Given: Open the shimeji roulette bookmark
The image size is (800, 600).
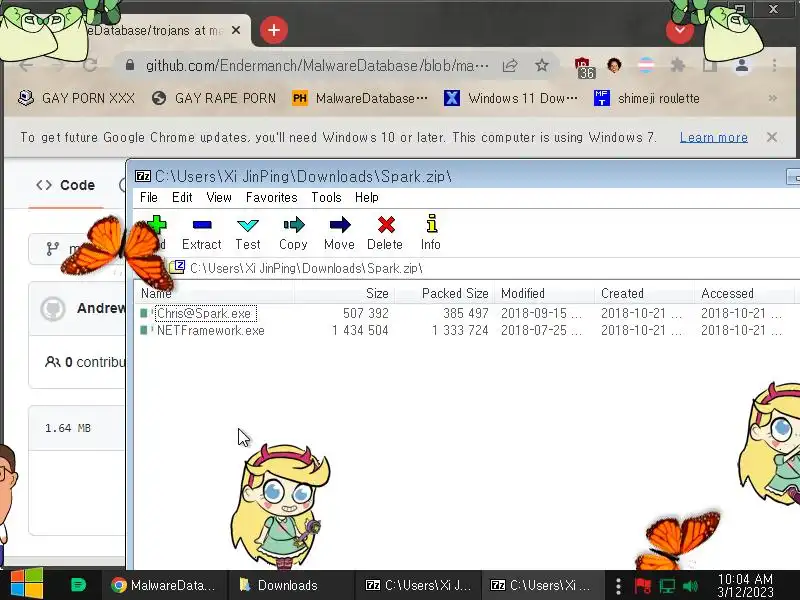Looking at the screenshot, I should point(647,98).
